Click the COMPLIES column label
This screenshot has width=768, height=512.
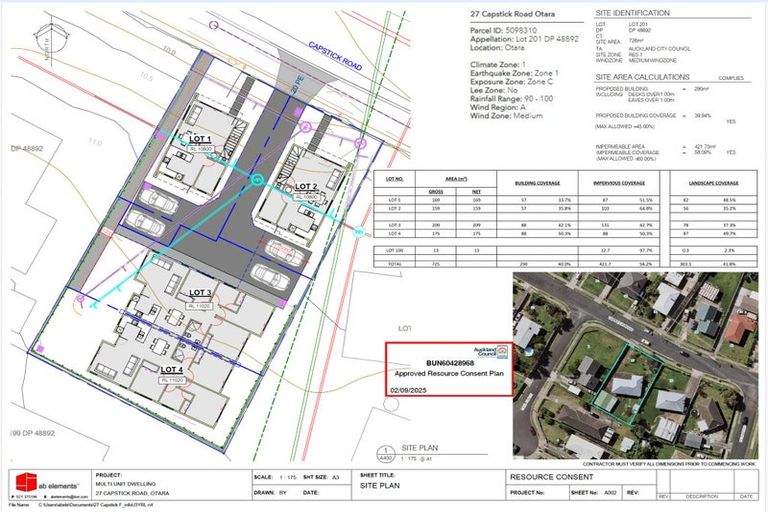click(x=731, y=78)
